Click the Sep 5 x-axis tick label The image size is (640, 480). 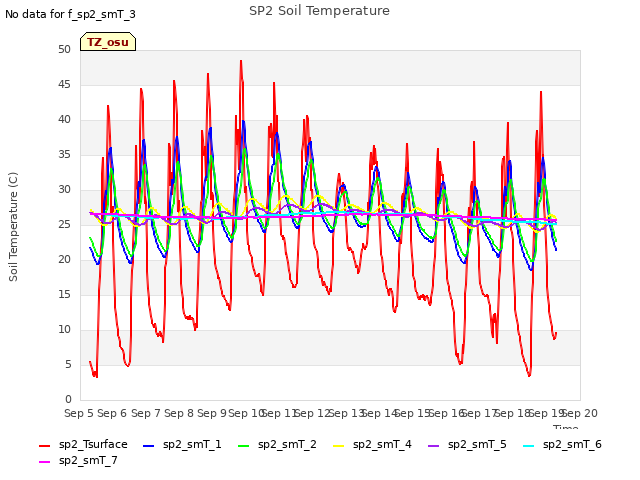(79, 413)
